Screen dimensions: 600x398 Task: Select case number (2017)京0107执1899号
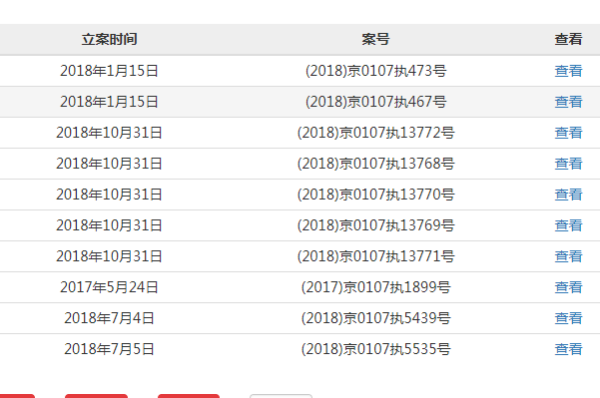click(x=375, y=287)
